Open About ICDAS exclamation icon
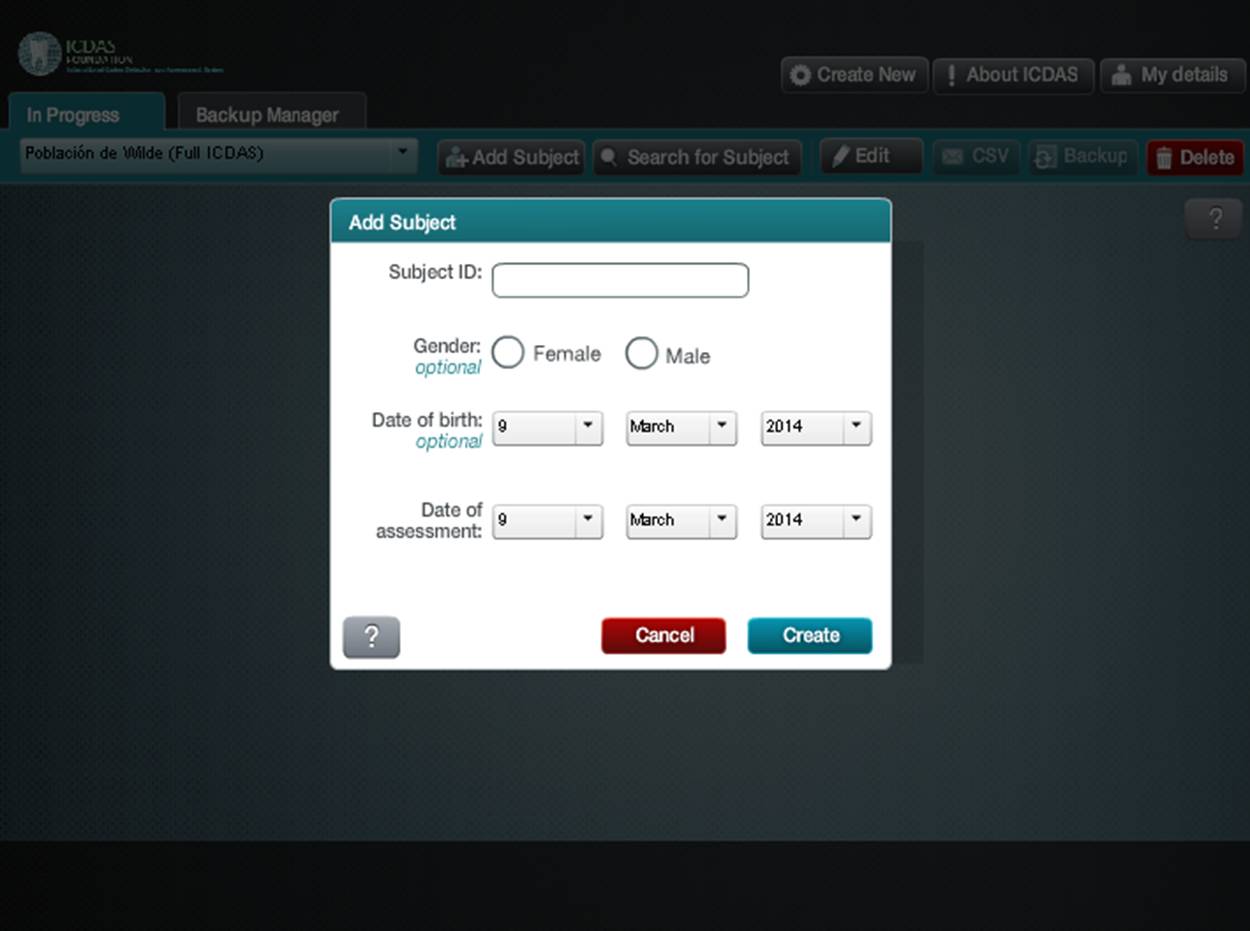The width and height of the screenshot is (1250, 931). pyautogui.click(x=951, y=76)
